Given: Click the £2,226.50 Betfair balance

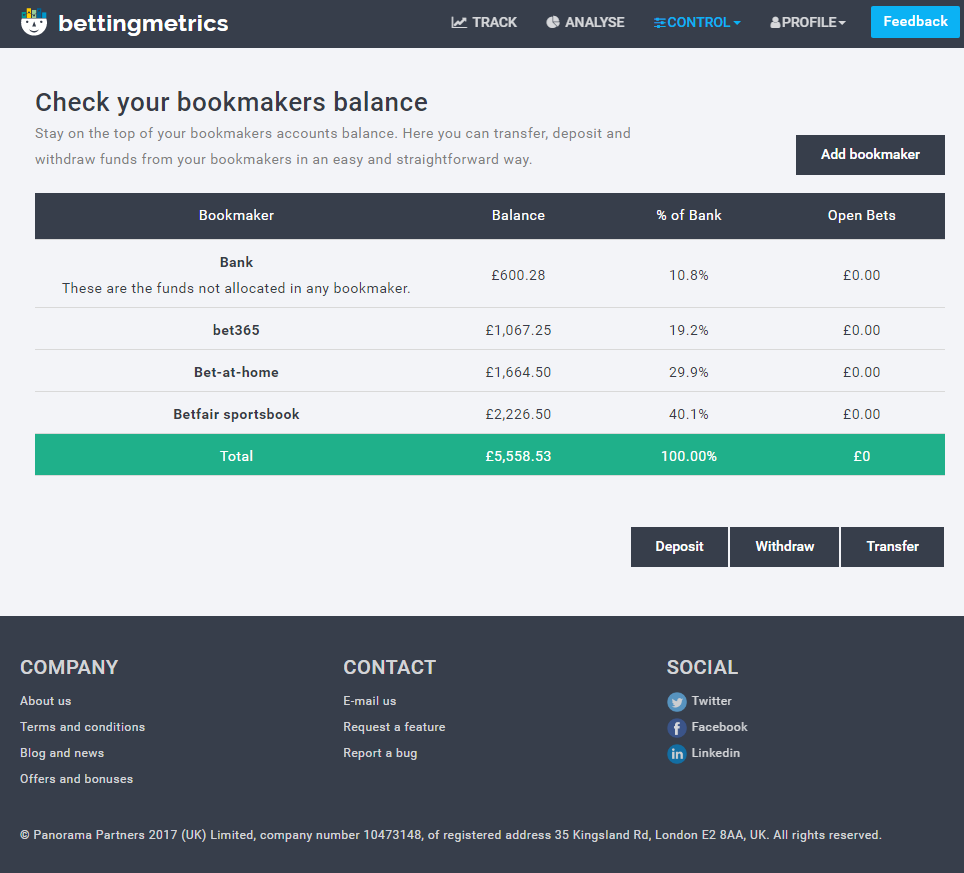Looking at the screenshot, I should 518,414.
